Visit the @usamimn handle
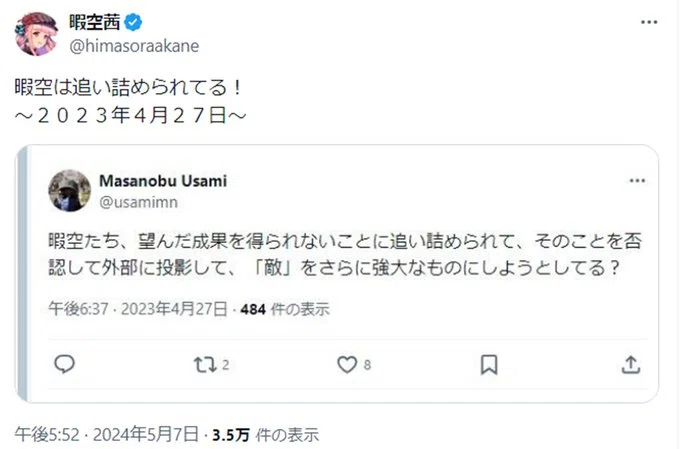 tap(138, 202)
